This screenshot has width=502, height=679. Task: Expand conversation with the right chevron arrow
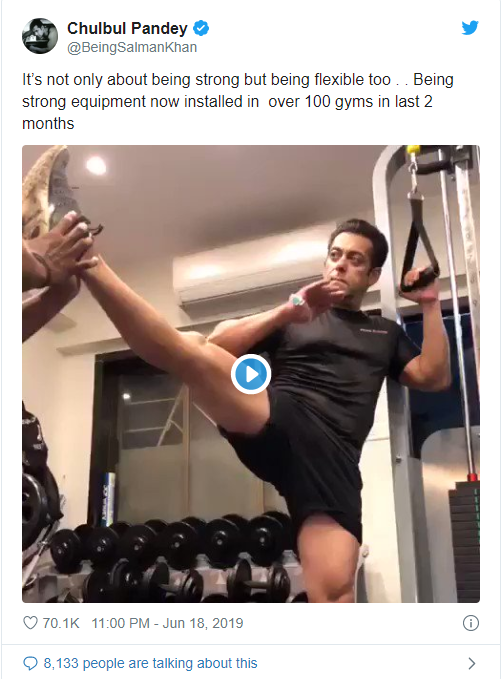click(x=472, y=663)
